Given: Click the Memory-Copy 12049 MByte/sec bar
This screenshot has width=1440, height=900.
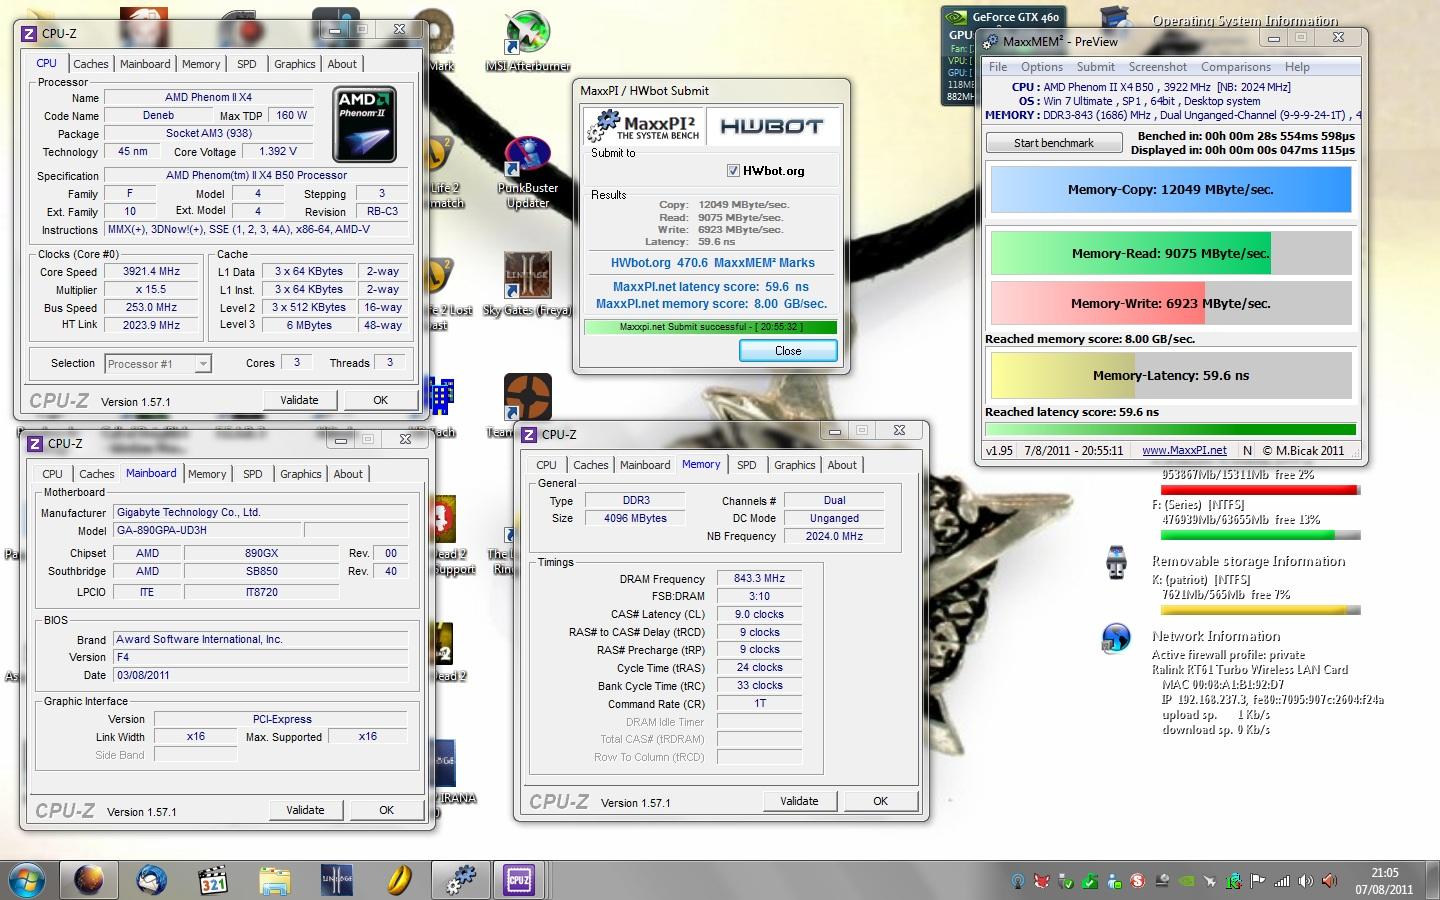Looking at the screenshot, I should 1171,190.
